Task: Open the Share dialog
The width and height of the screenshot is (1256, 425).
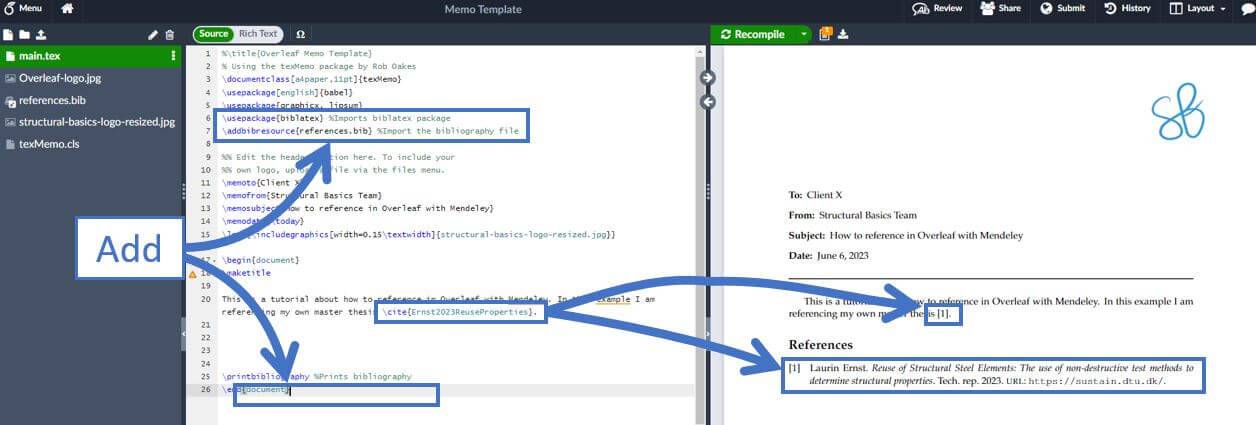Action: (1000, 8)
